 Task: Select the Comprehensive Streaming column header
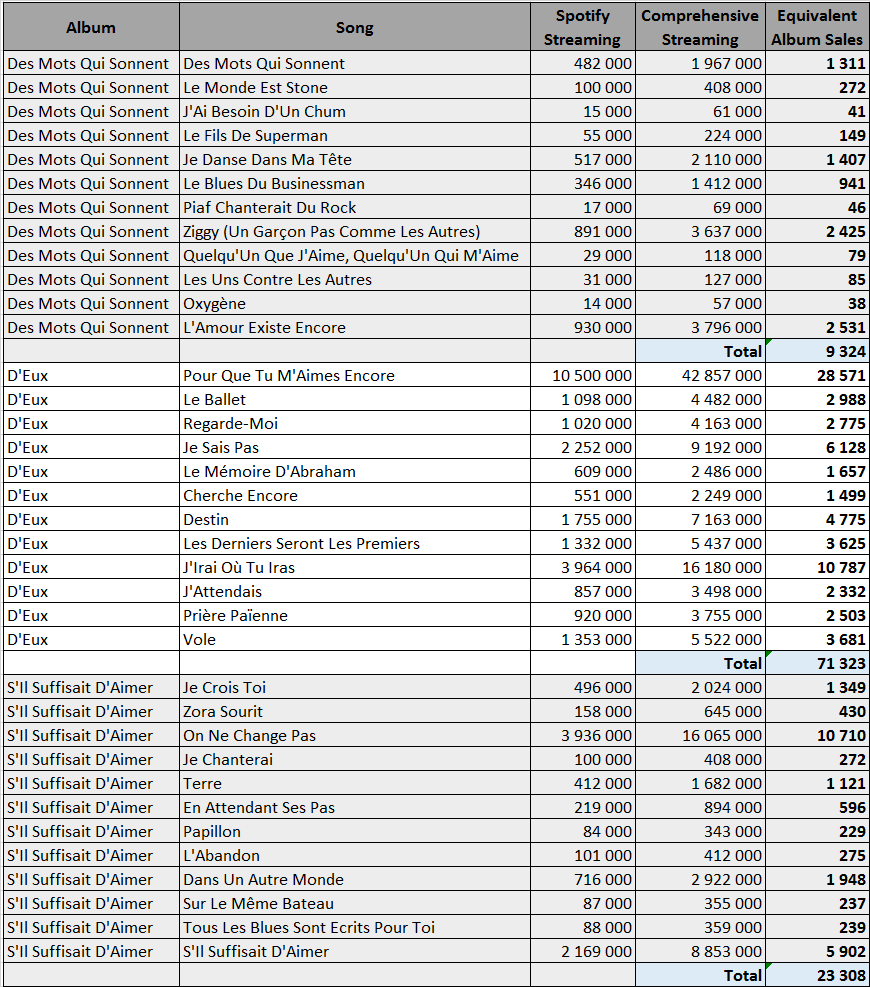pyautogui.click(x=700, y=27)
